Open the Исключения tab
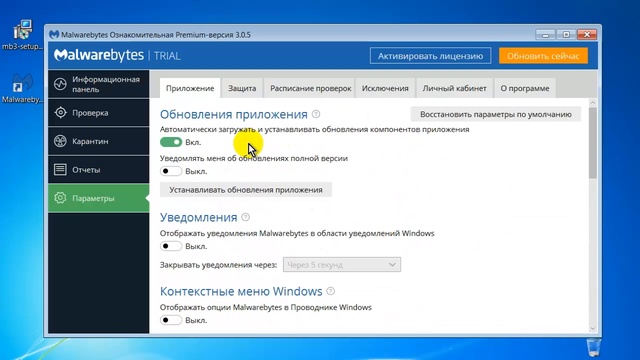 pyautogui.click(x=385, y=88)
